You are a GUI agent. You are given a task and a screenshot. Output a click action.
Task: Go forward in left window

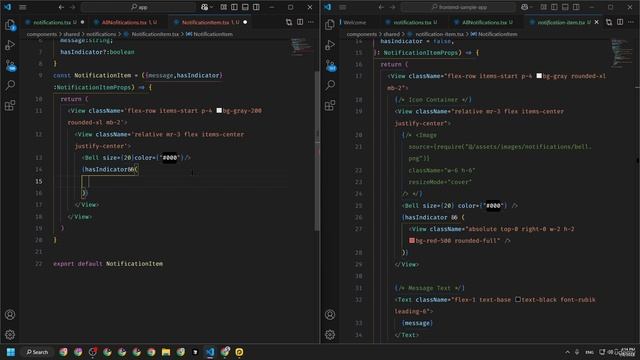(72, 7)
